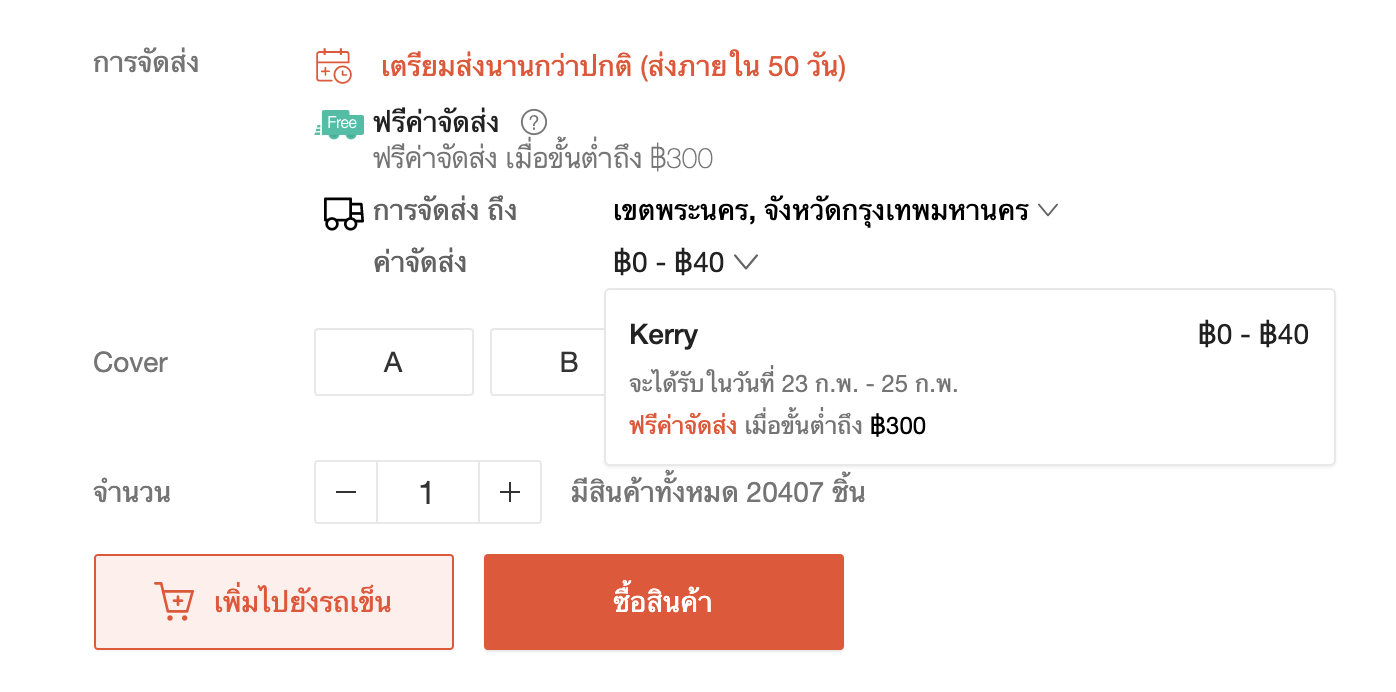Click เพิ่มไปยังรถเข็น add to cart button
Viewport: 1396px width, 692px height.
[274, 602]
